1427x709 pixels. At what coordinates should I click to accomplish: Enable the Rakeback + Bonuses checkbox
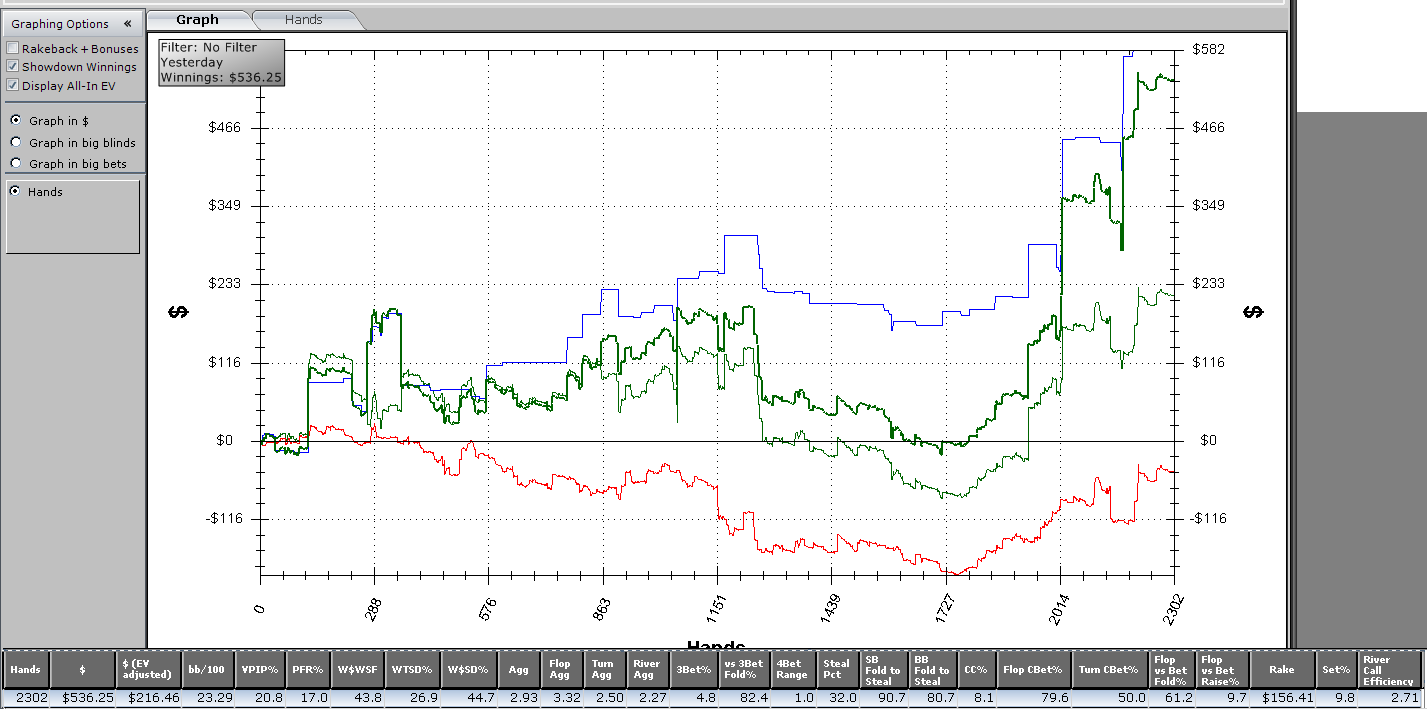pyautogui.click(x=13, y=49)
